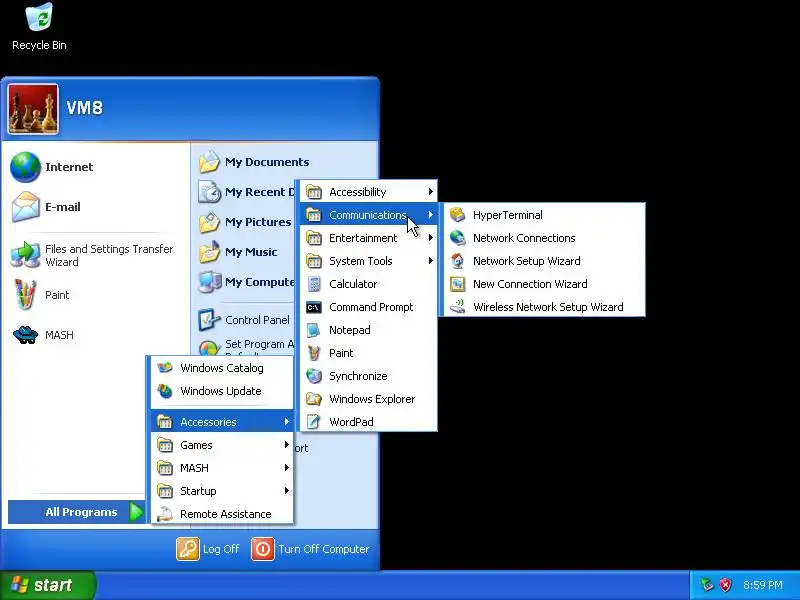Expand Communications submenu arrow
The image size is (800, 600).
pyautogui.click(x=431, y=215)
